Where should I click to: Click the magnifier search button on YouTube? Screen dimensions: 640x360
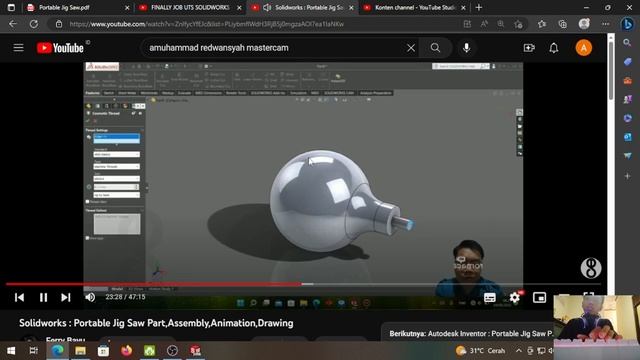[436, 48]
